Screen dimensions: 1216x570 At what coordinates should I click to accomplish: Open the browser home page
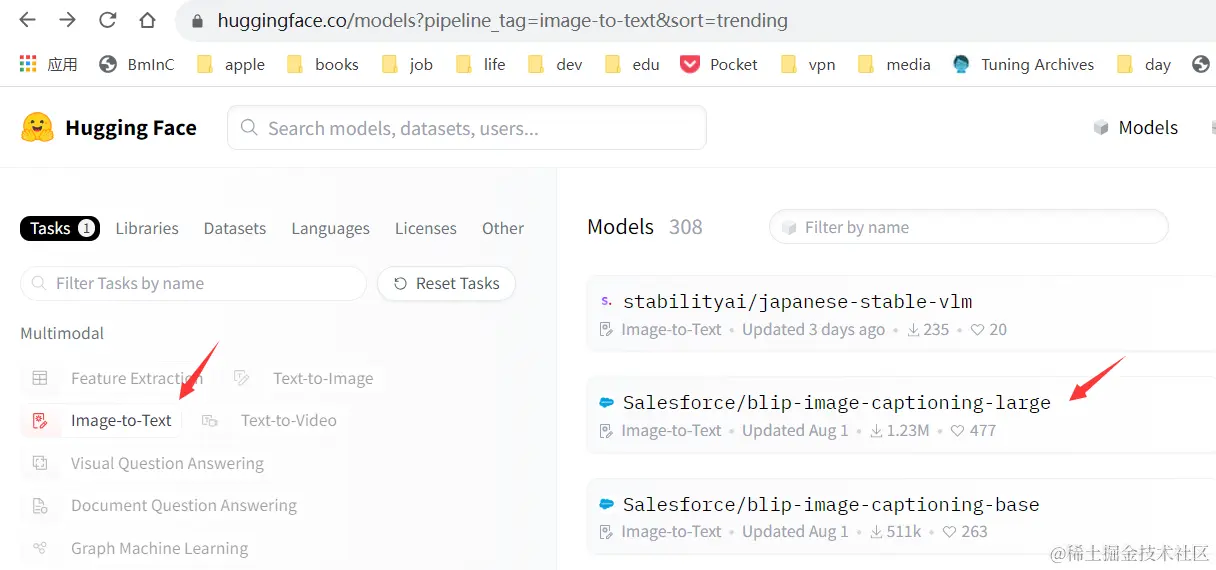pyautogui.click(x=147, y=20)
